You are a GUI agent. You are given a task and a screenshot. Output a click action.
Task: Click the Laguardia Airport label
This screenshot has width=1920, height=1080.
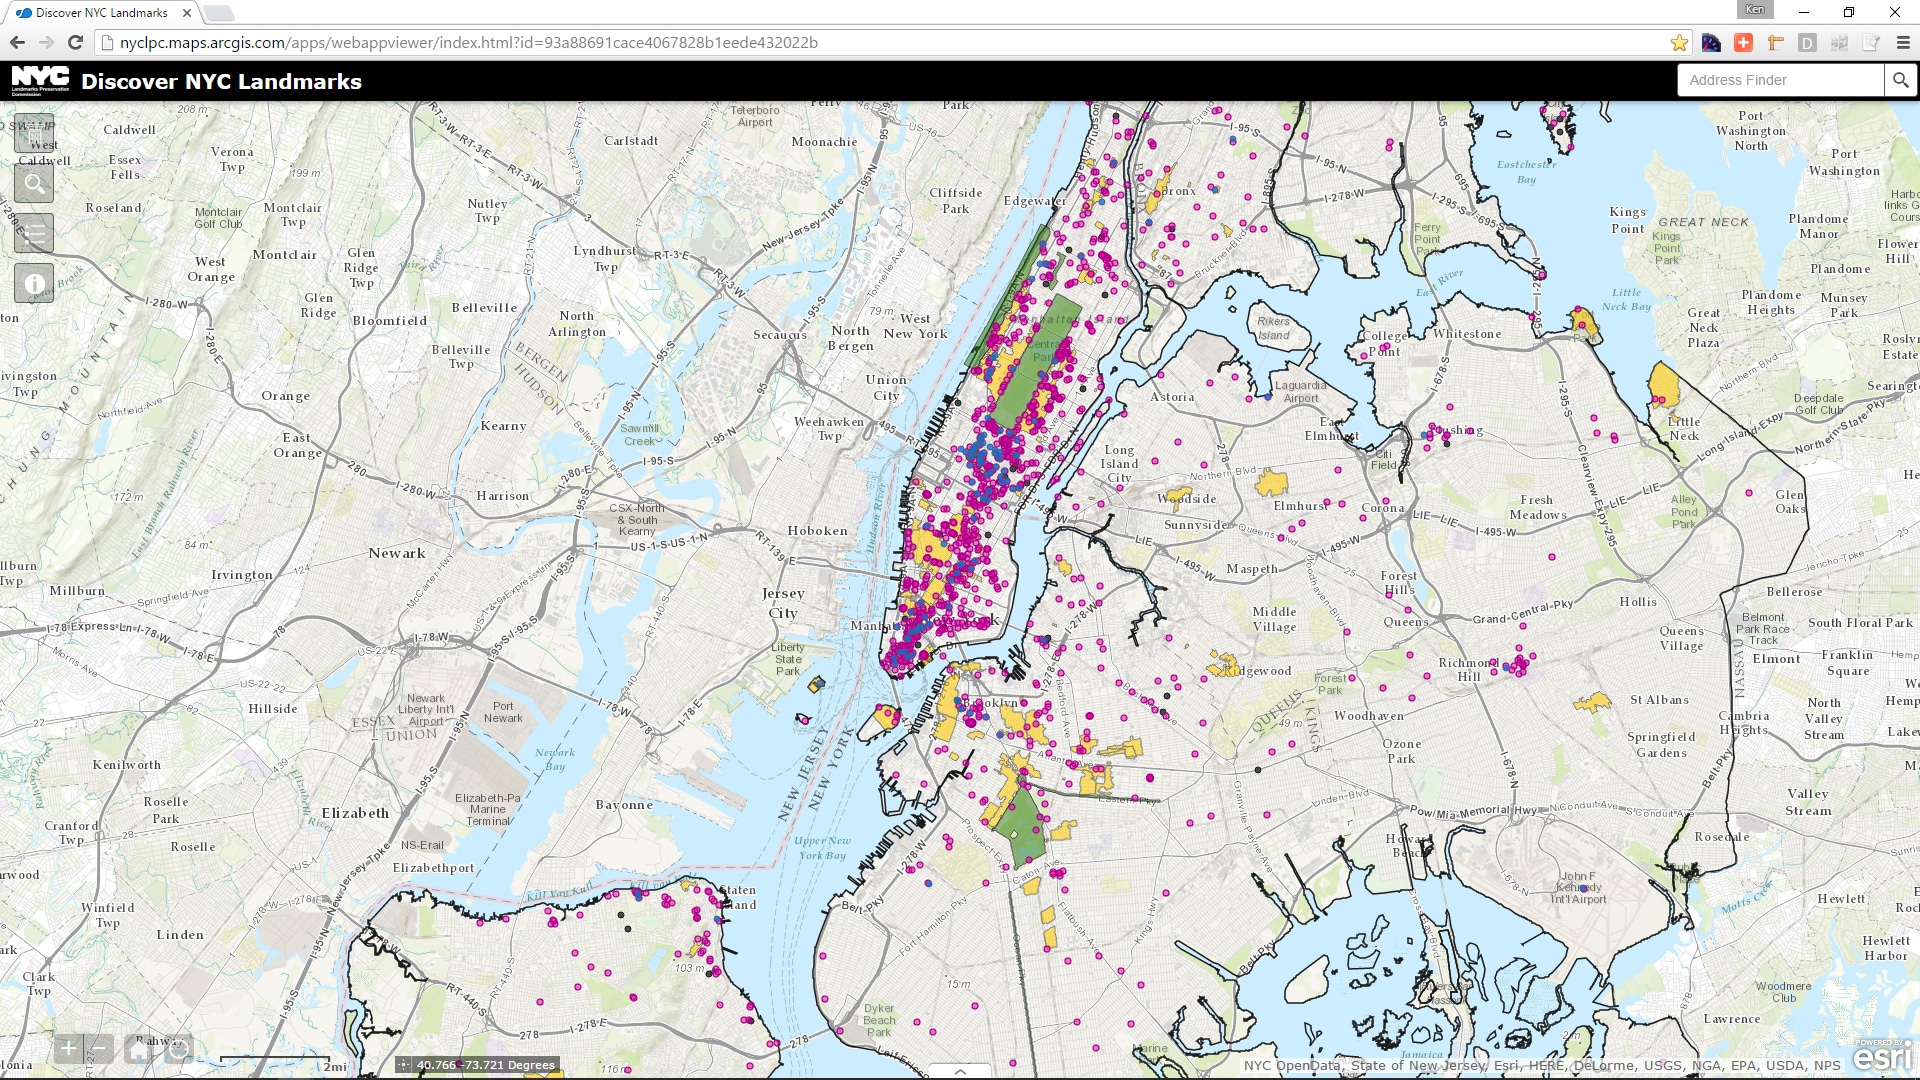[x=1301, y=392]
